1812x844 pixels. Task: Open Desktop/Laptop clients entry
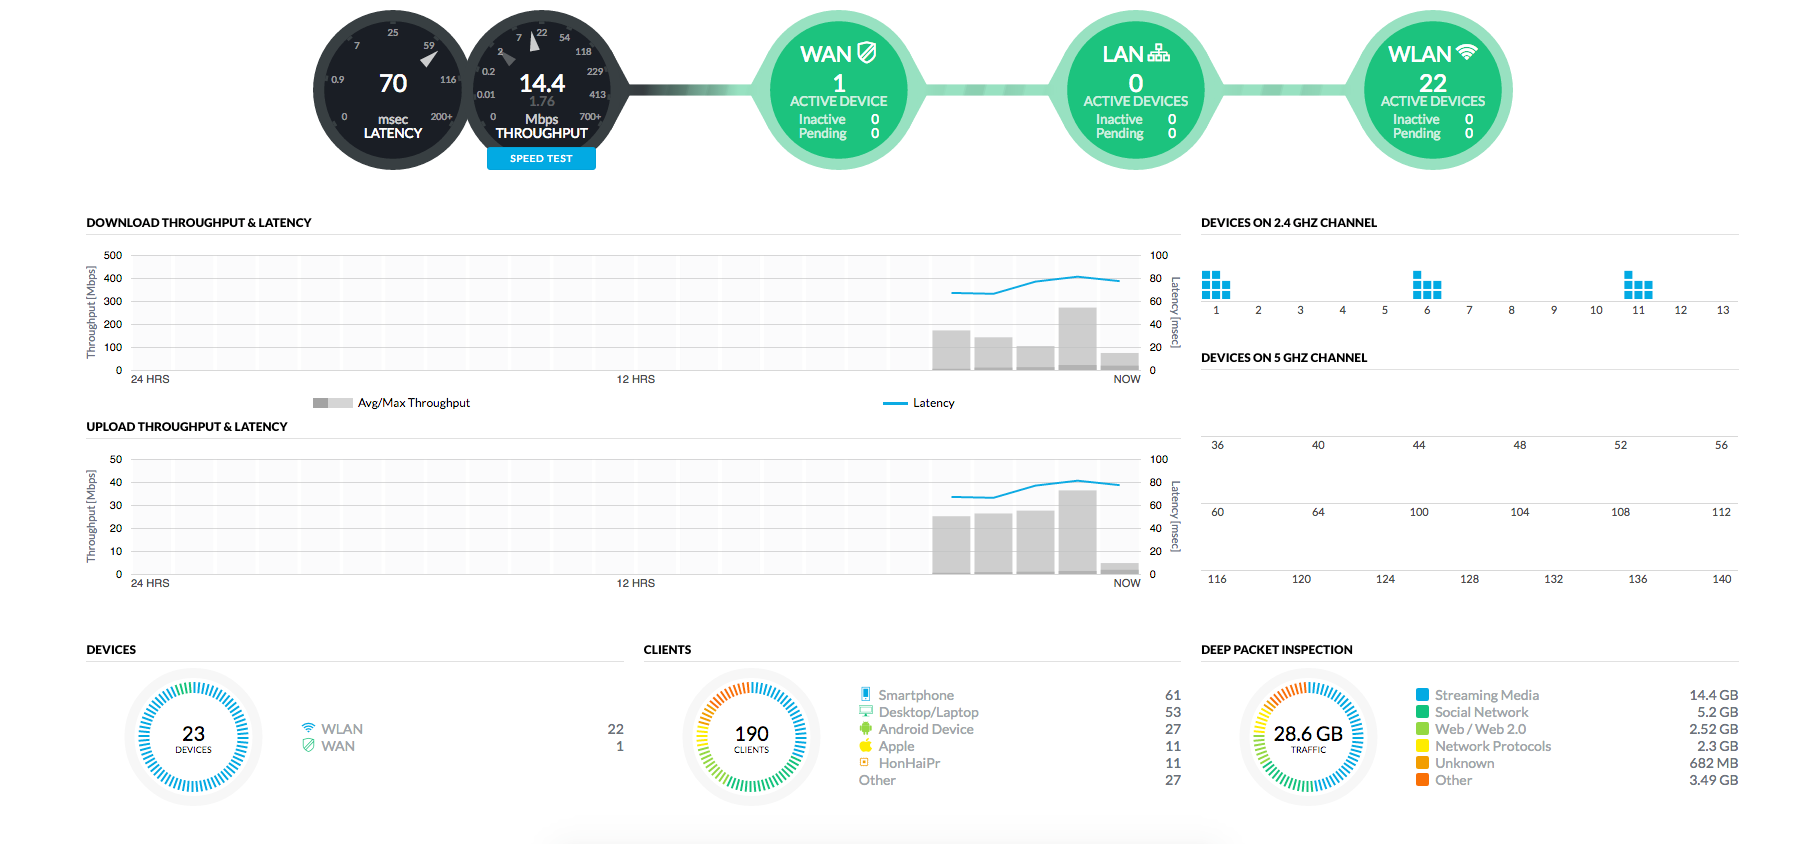(1019, 712)
